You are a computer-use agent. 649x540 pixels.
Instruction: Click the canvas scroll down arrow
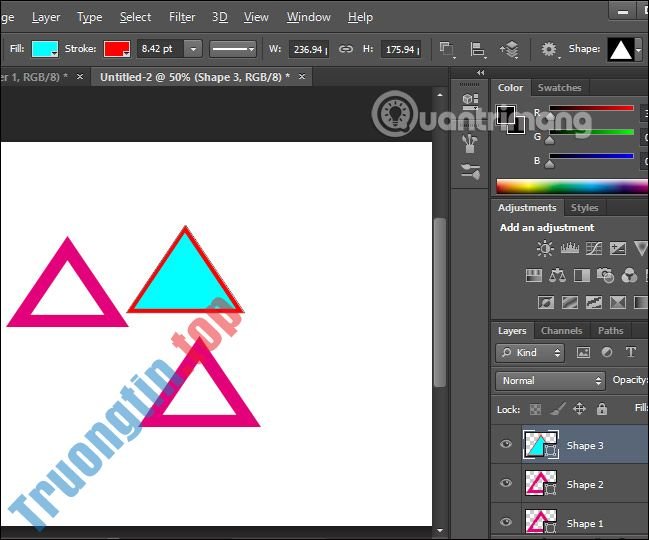coord(440,530)
